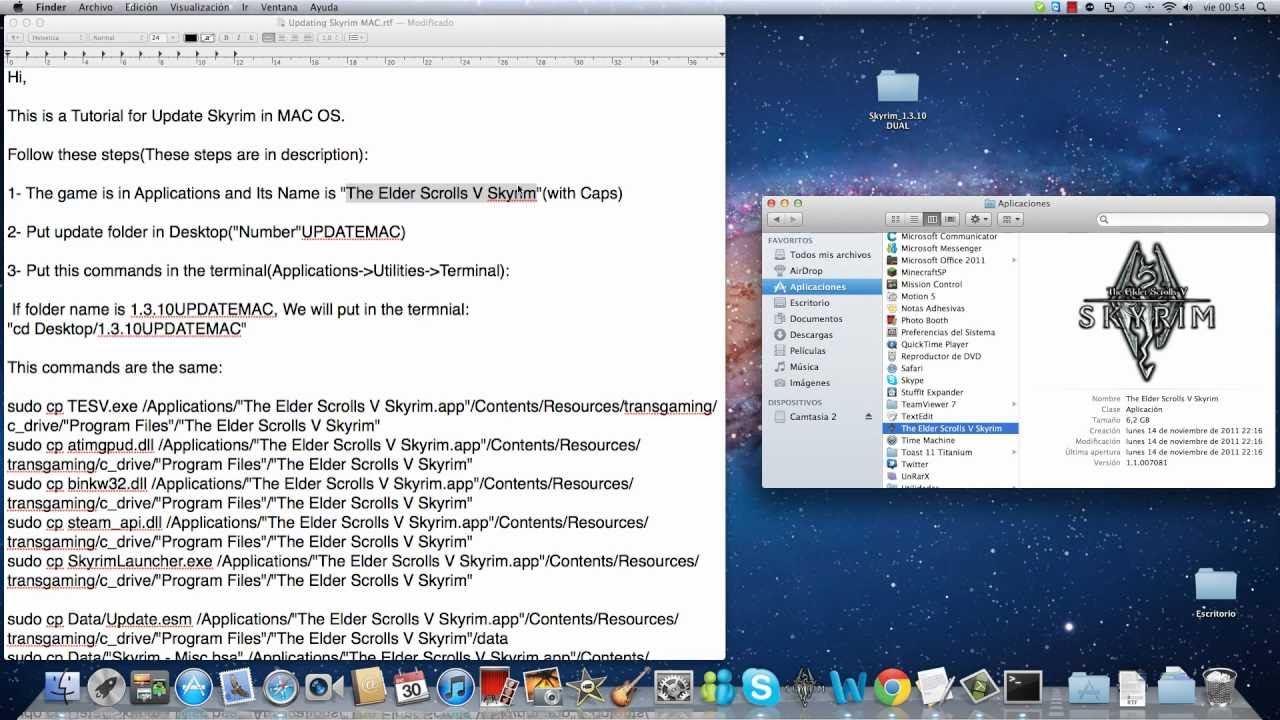This screenshot has height=720, width=1280.
Task: Select AirDrop in Finder sidebar
Action: (x=806, y=271)
